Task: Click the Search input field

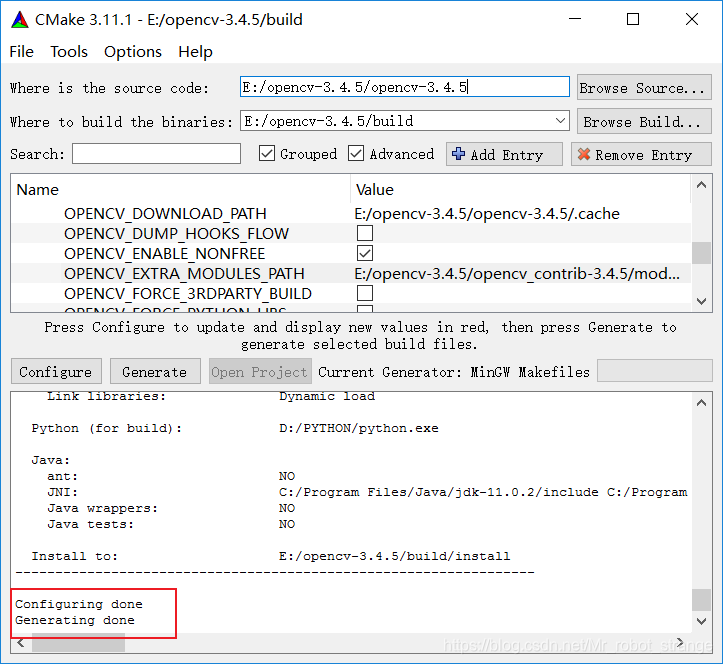Action: coord(156,154)
